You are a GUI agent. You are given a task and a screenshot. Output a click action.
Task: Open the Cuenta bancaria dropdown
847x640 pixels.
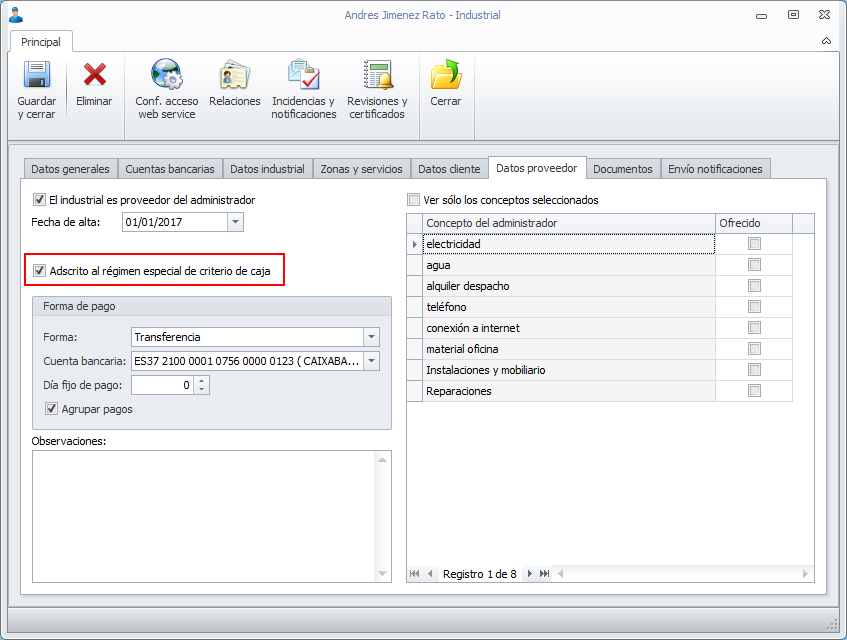pos(372,361)
